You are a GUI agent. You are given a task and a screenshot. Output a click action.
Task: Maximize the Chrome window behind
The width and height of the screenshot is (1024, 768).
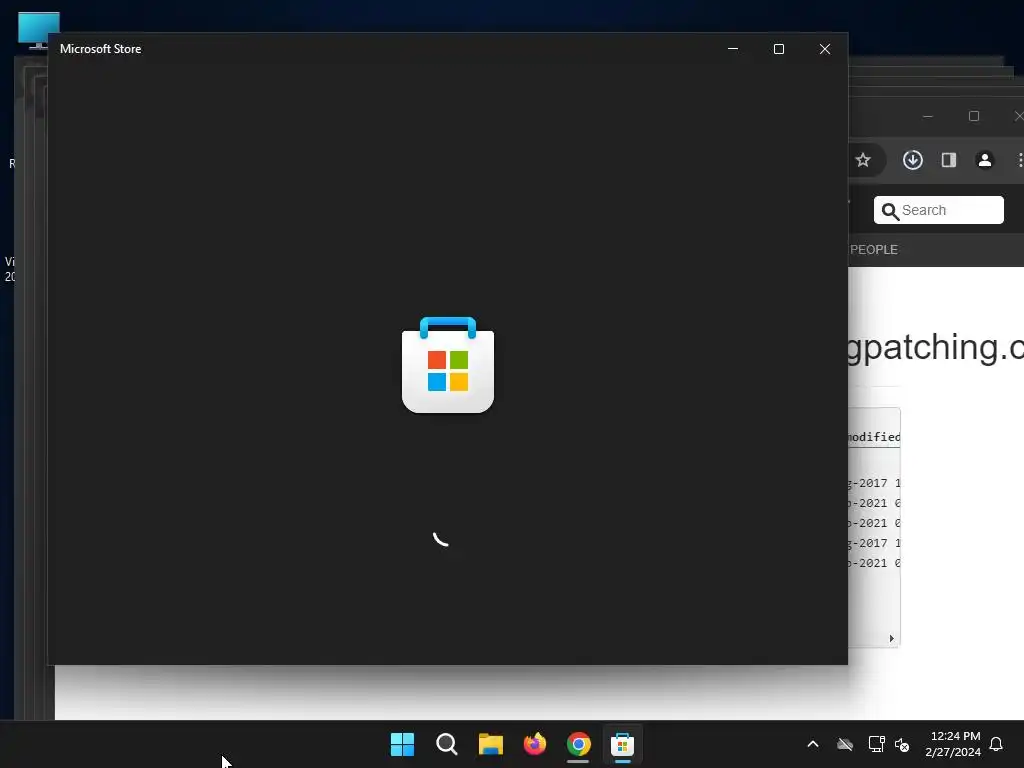(x=974, y=116)
